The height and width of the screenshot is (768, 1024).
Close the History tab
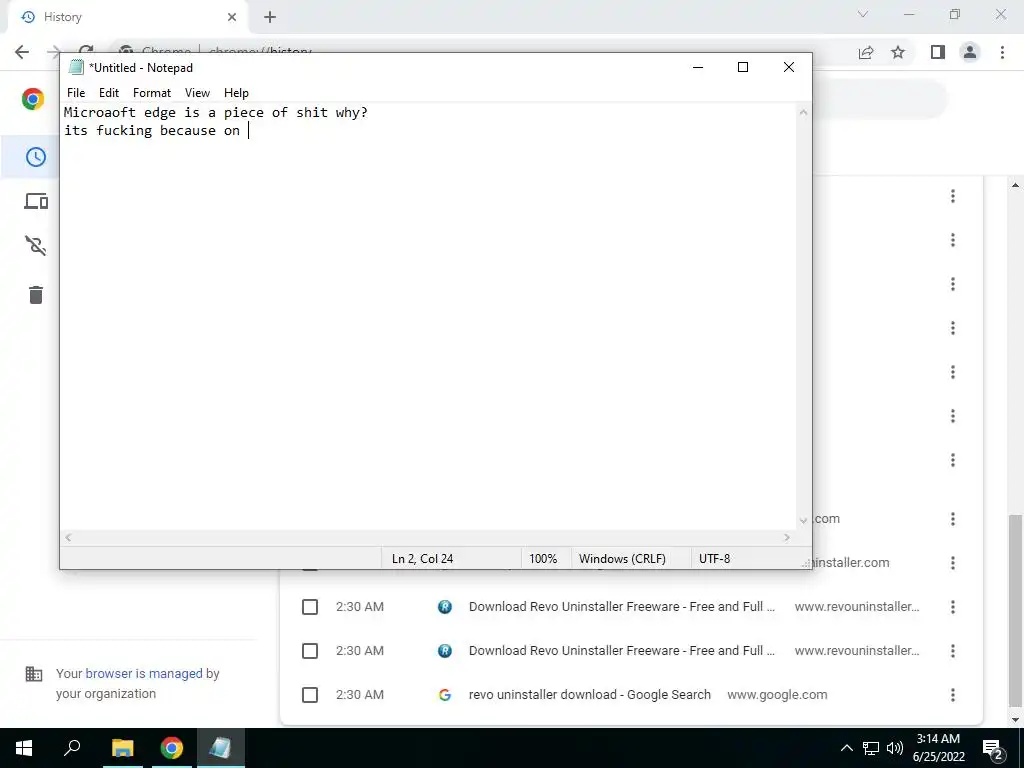click(232, 17)
